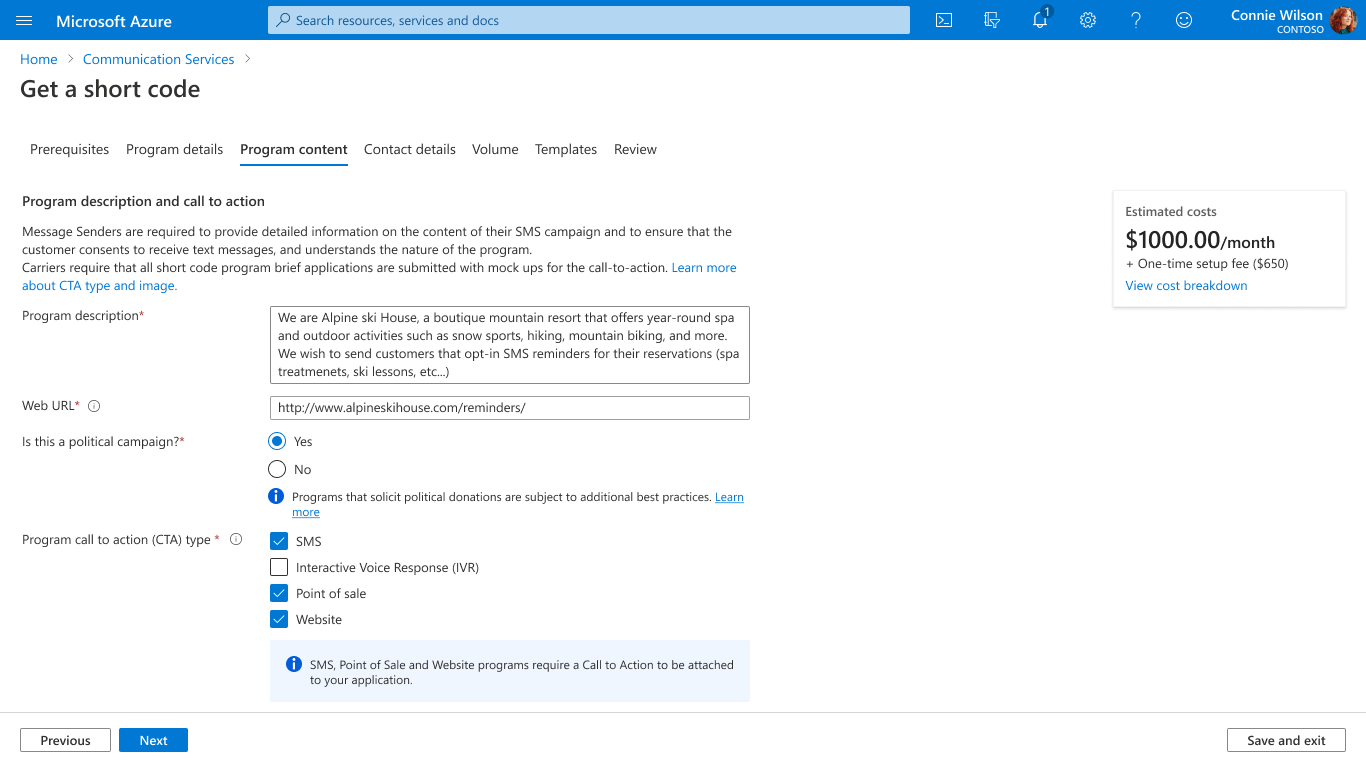Enable Interactive Voice Response (IVR) checkbox
This screenshot has width=1366, height=768.
(279, 567)
